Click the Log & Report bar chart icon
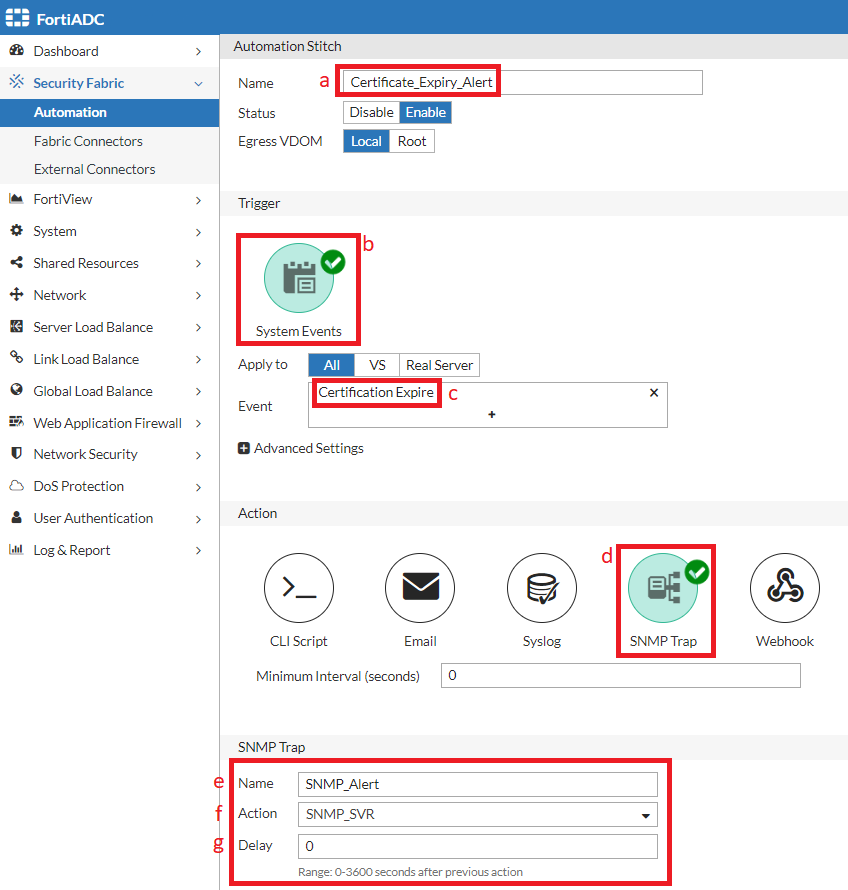Screen dimensions: 848x890 point(16,549)
